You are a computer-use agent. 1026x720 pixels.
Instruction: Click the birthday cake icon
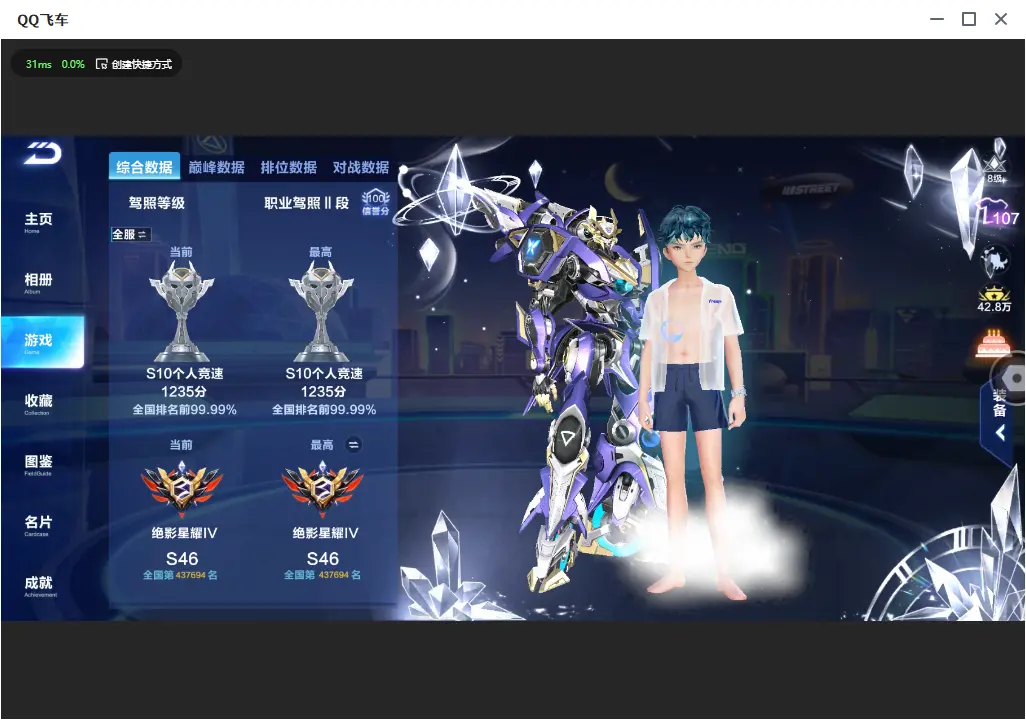(x=993, y=344)
